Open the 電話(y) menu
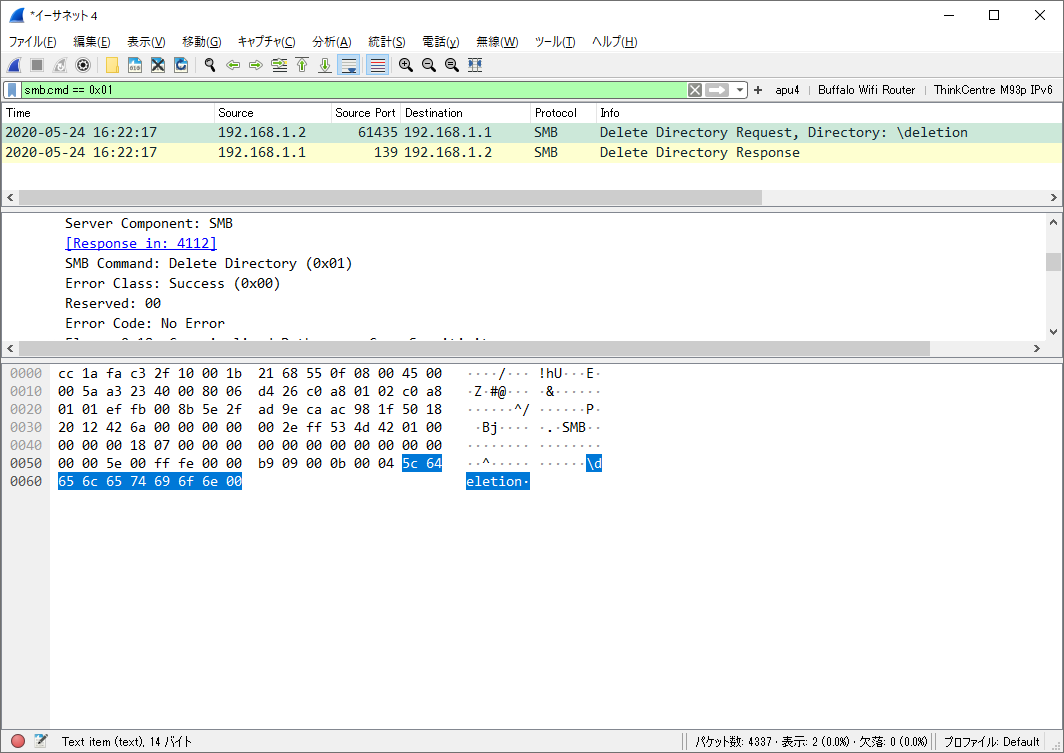 pyautogui.click(x=440, y=42)
